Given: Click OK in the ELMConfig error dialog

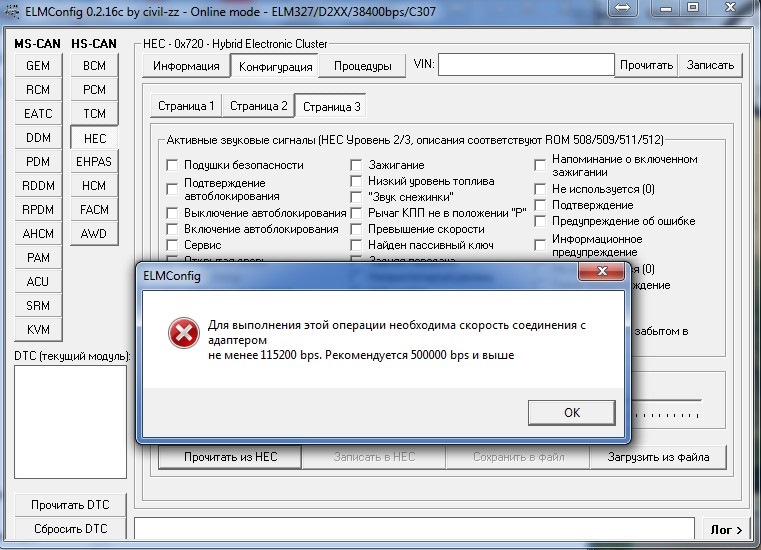Looking at the screenshot, I should (x=572, y=413).
